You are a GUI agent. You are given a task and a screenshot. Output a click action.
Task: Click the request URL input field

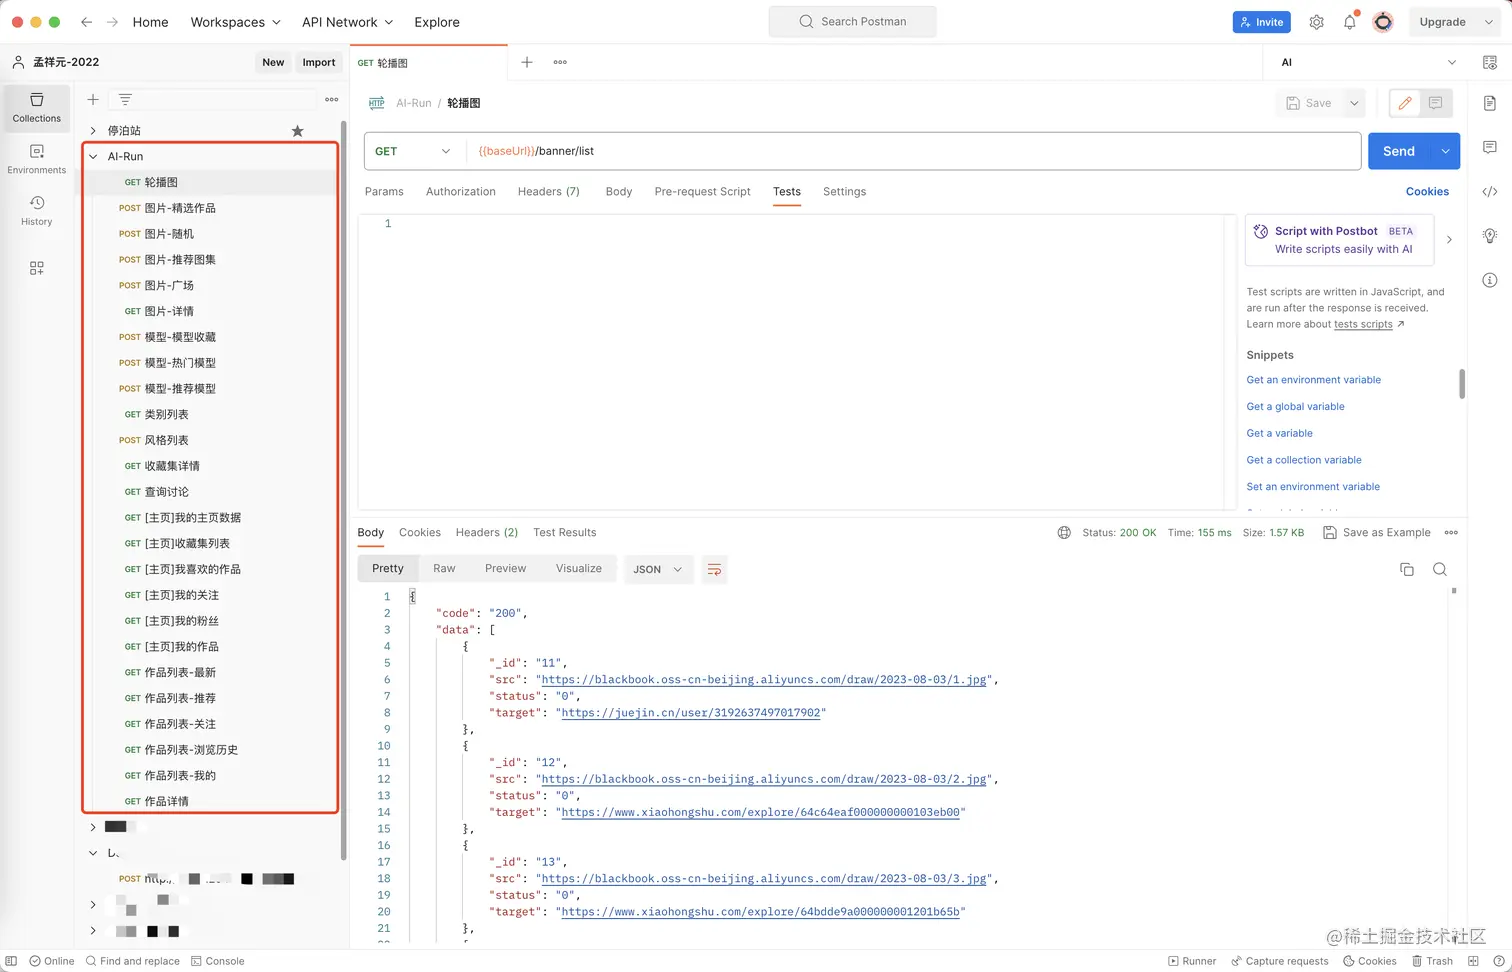point(913,151)
